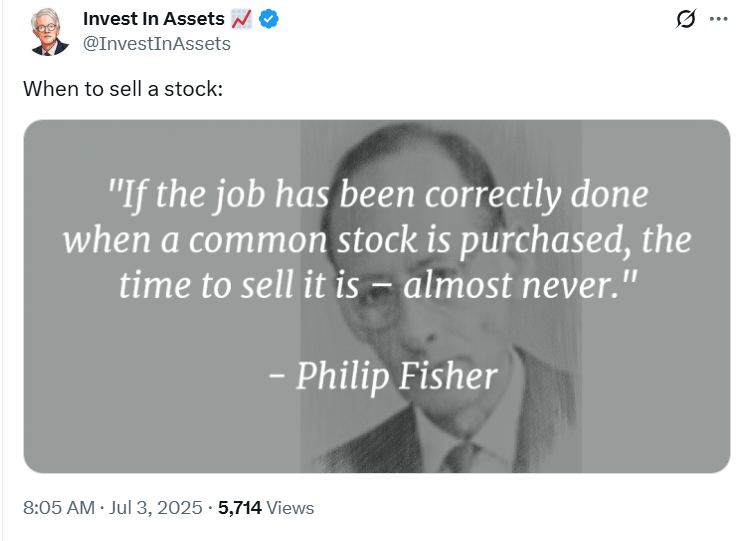Screen dimensions: 748x541
Task: Click the blue verified checkmark badge
Action: (x=269, y=19)
